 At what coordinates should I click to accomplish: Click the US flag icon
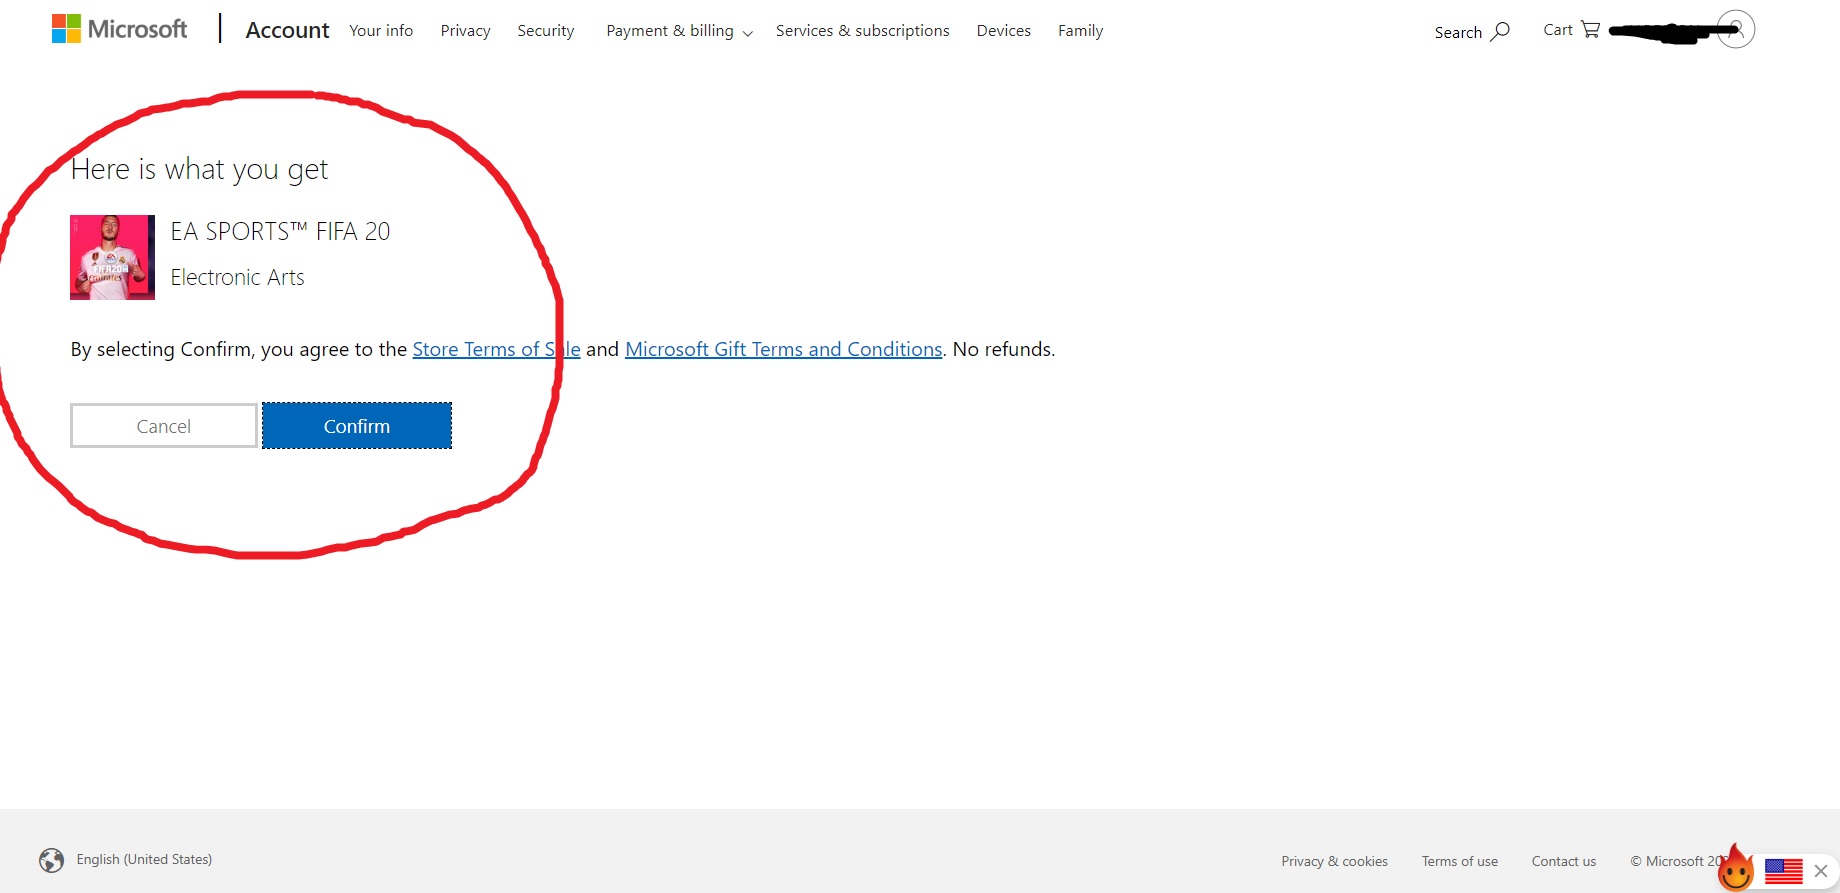[1783, 871]
